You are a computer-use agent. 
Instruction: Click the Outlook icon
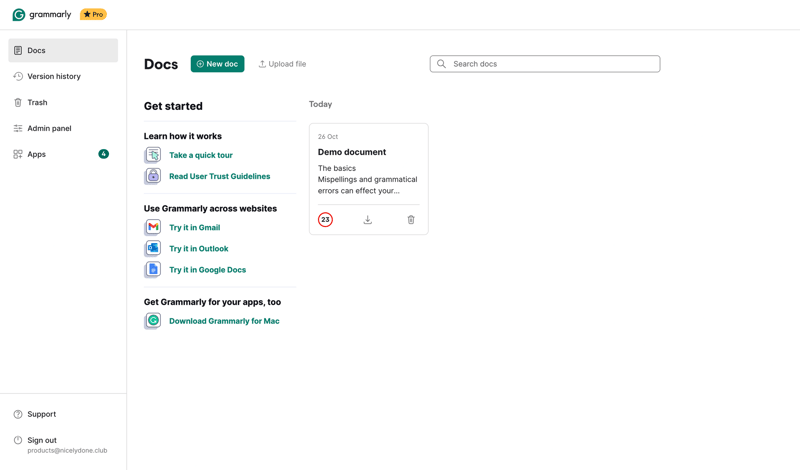(153, 248)
